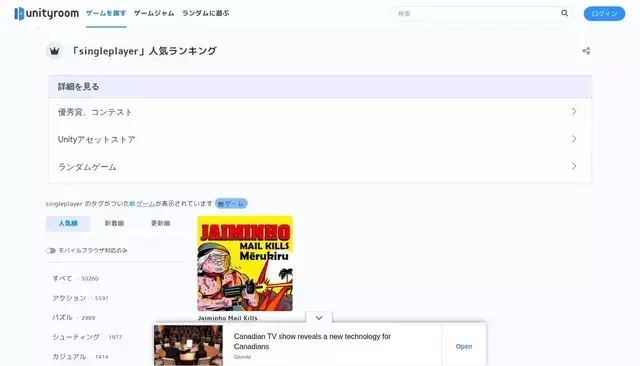Expand the ランダムゲーム chevron arrow
The image size is (640, 366).
(574, 166)
